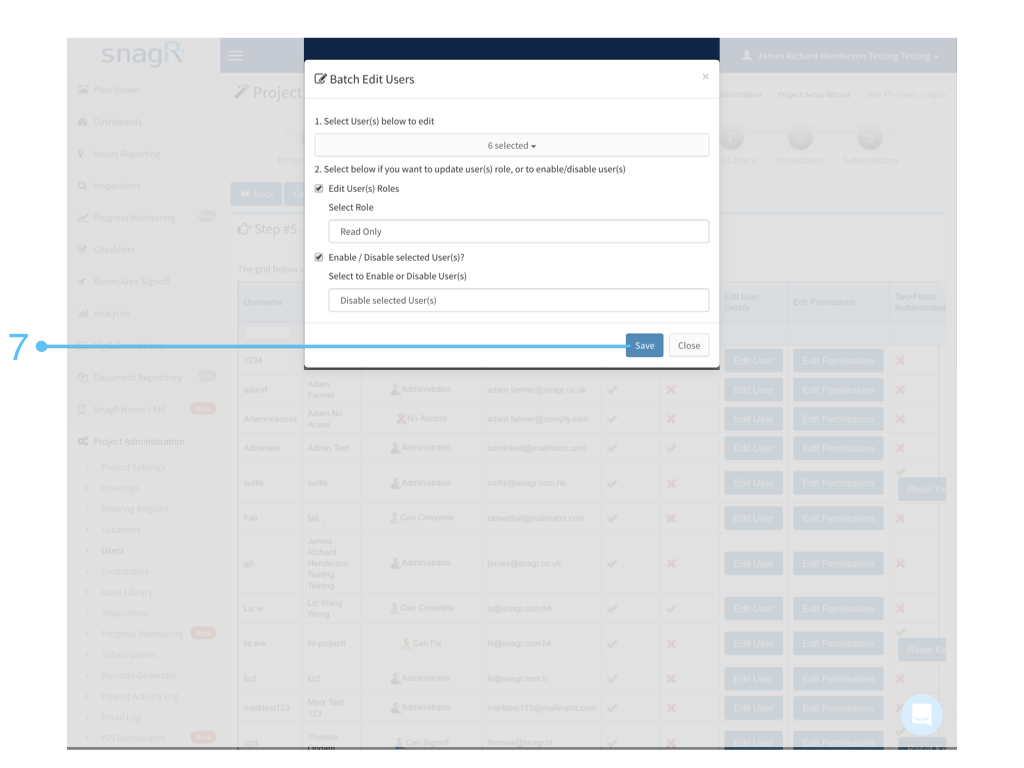
Task: Select Drawings under Project Administration
Action: pyautogui.click(x=120, y=488)
